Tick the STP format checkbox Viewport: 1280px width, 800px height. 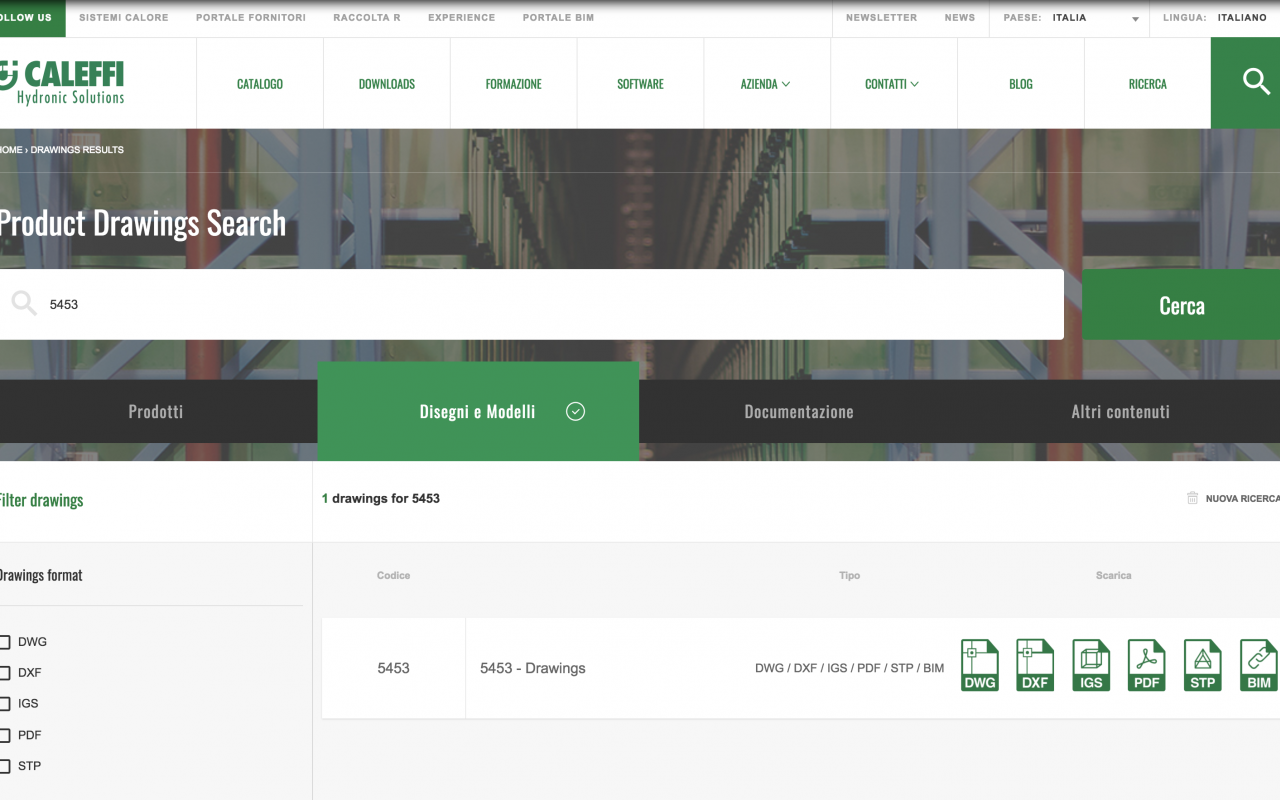4,766
